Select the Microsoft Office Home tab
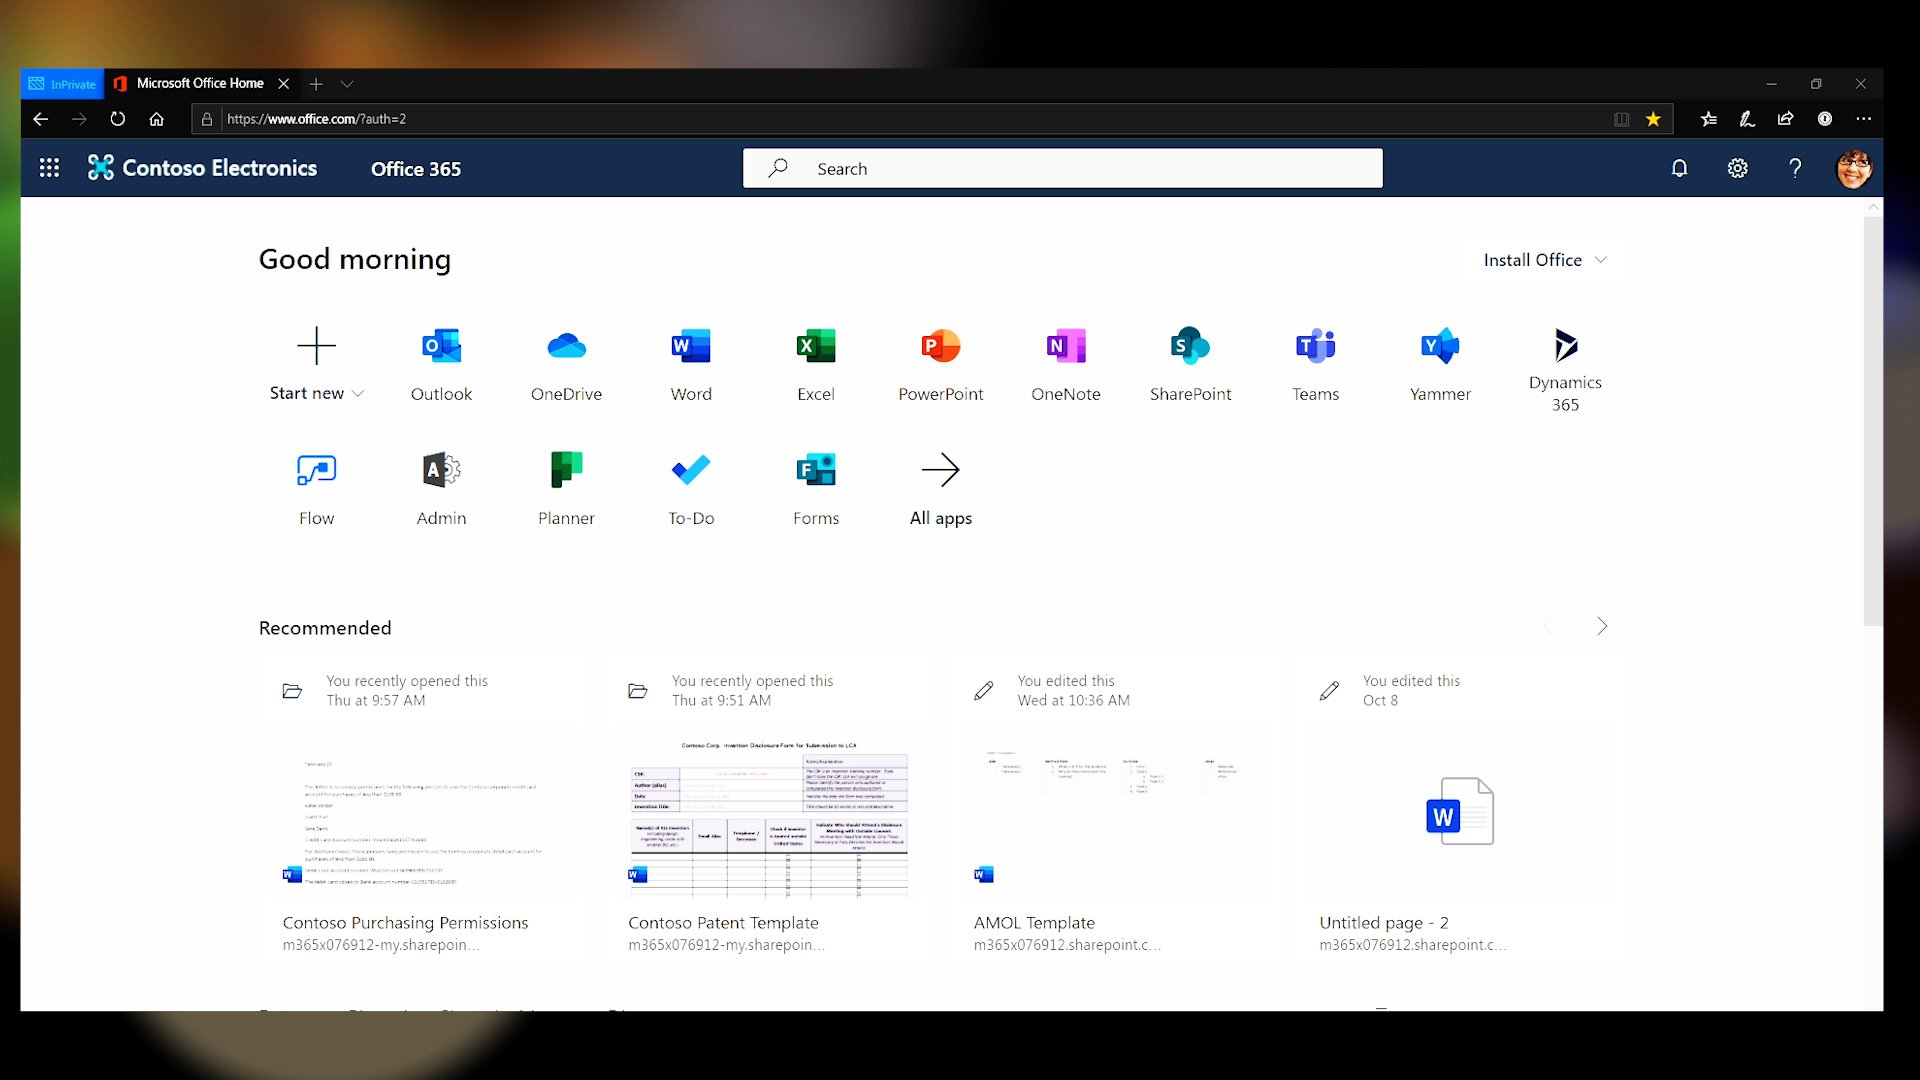 point(200,84)
